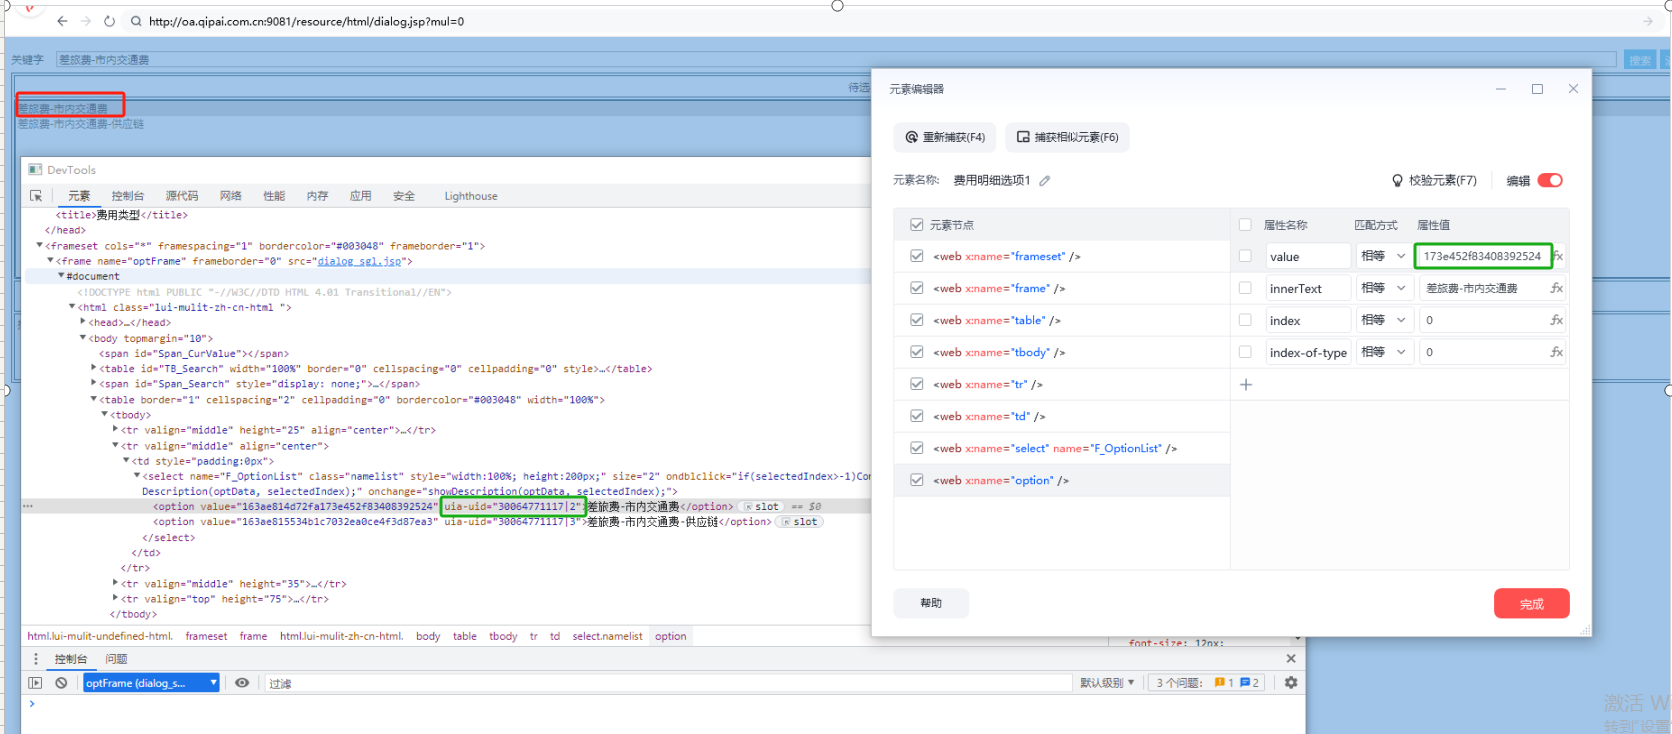
Task: Click the clear console icon
Action: tap(61, 683)
